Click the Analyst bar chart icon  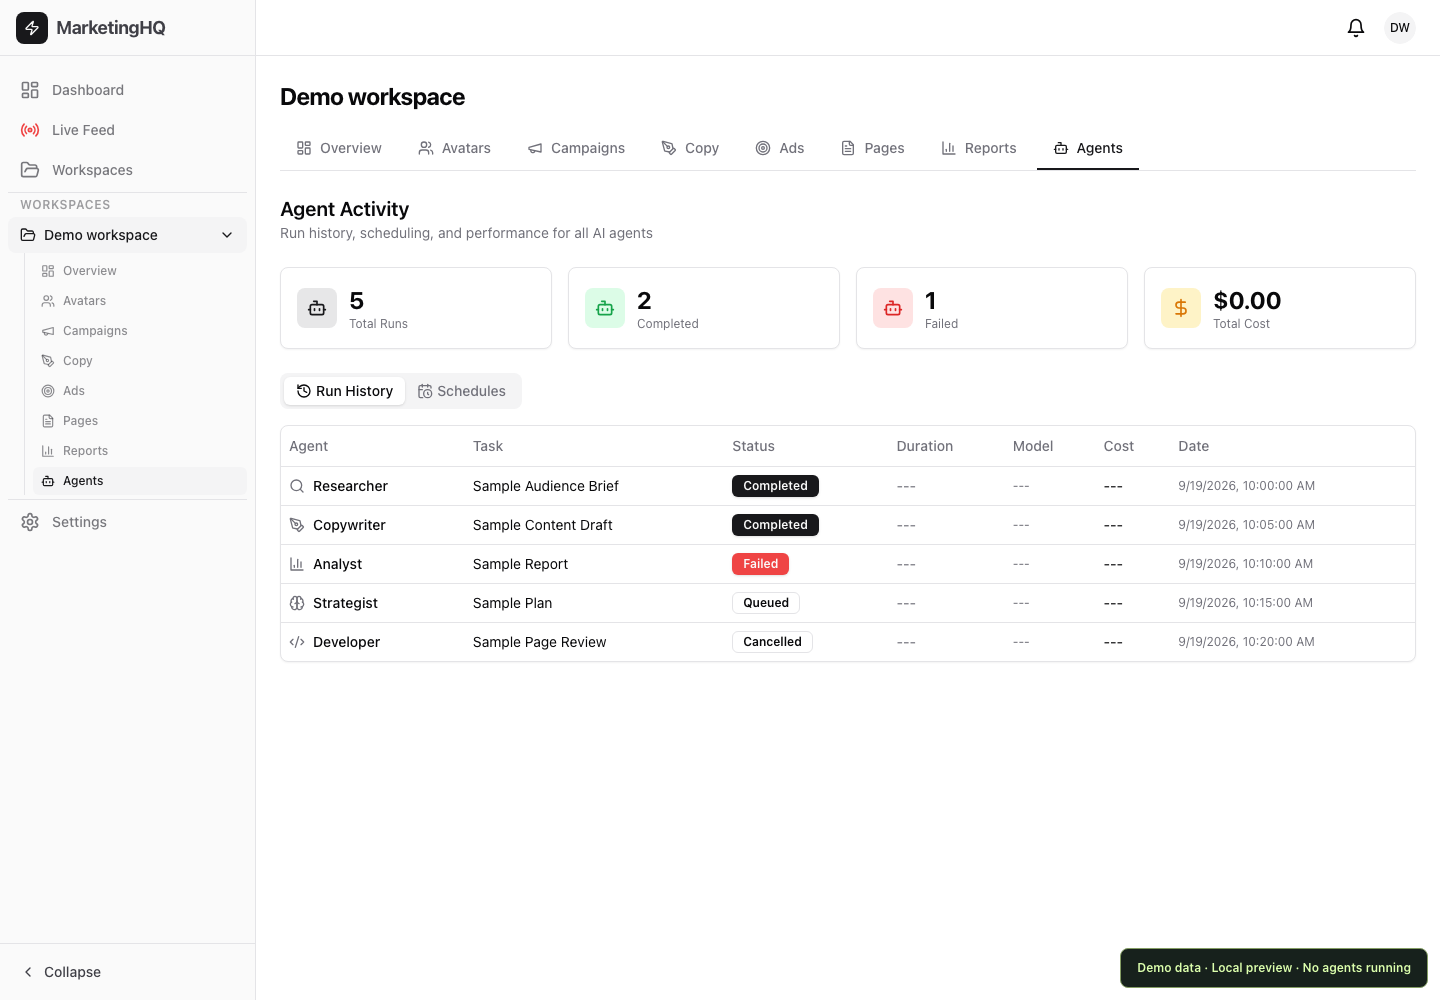297,564
